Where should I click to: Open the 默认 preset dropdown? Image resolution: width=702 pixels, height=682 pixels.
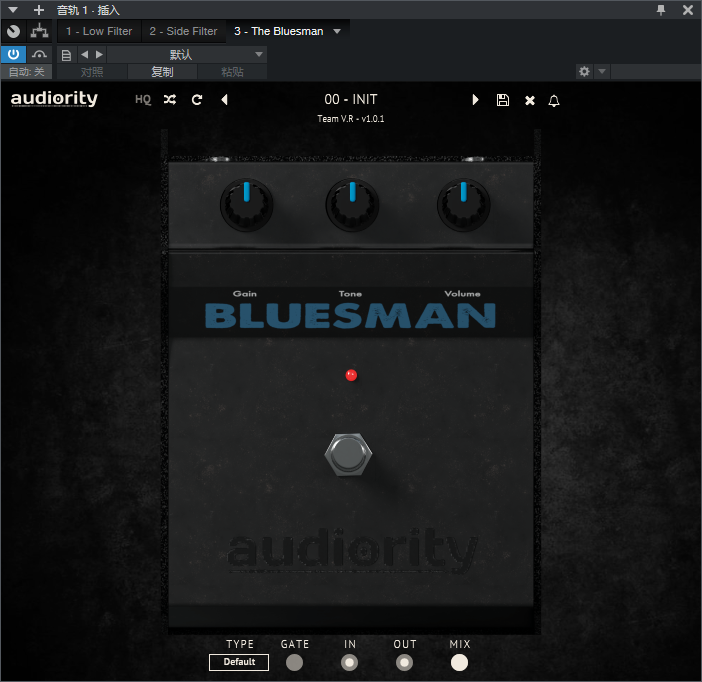187,55
